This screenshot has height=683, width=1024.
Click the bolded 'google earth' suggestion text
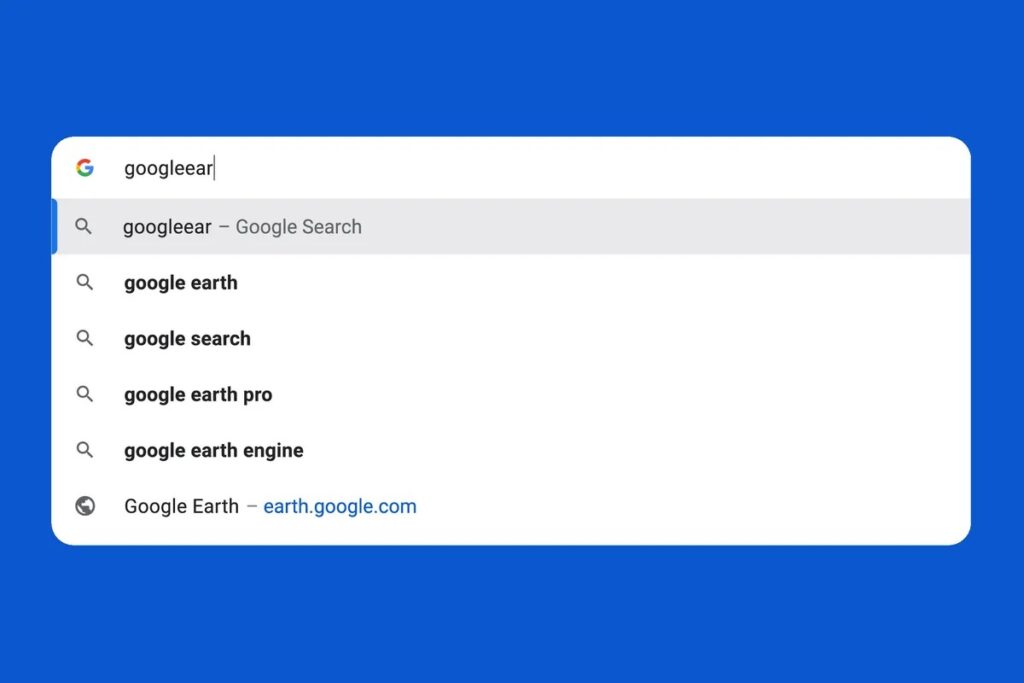click(x=180, y=282)
